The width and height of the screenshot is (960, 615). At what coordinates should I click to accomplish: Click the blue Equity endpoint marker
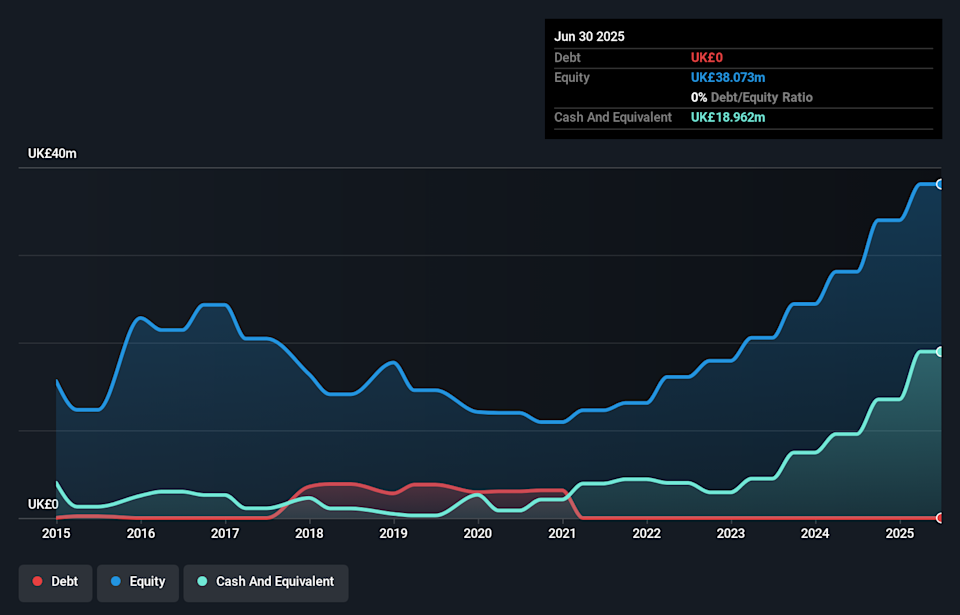click(x=939, y=184)
